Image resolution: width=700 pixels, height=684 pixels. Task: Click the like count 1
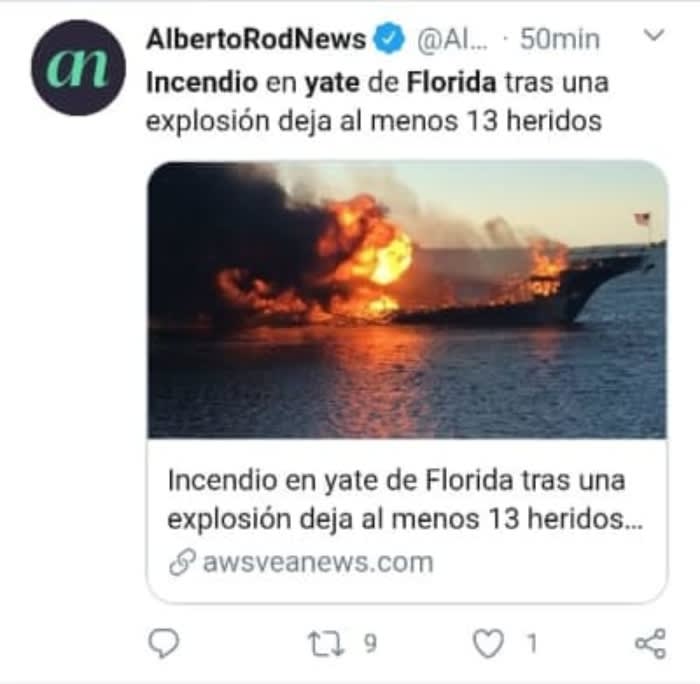(532, 643)
